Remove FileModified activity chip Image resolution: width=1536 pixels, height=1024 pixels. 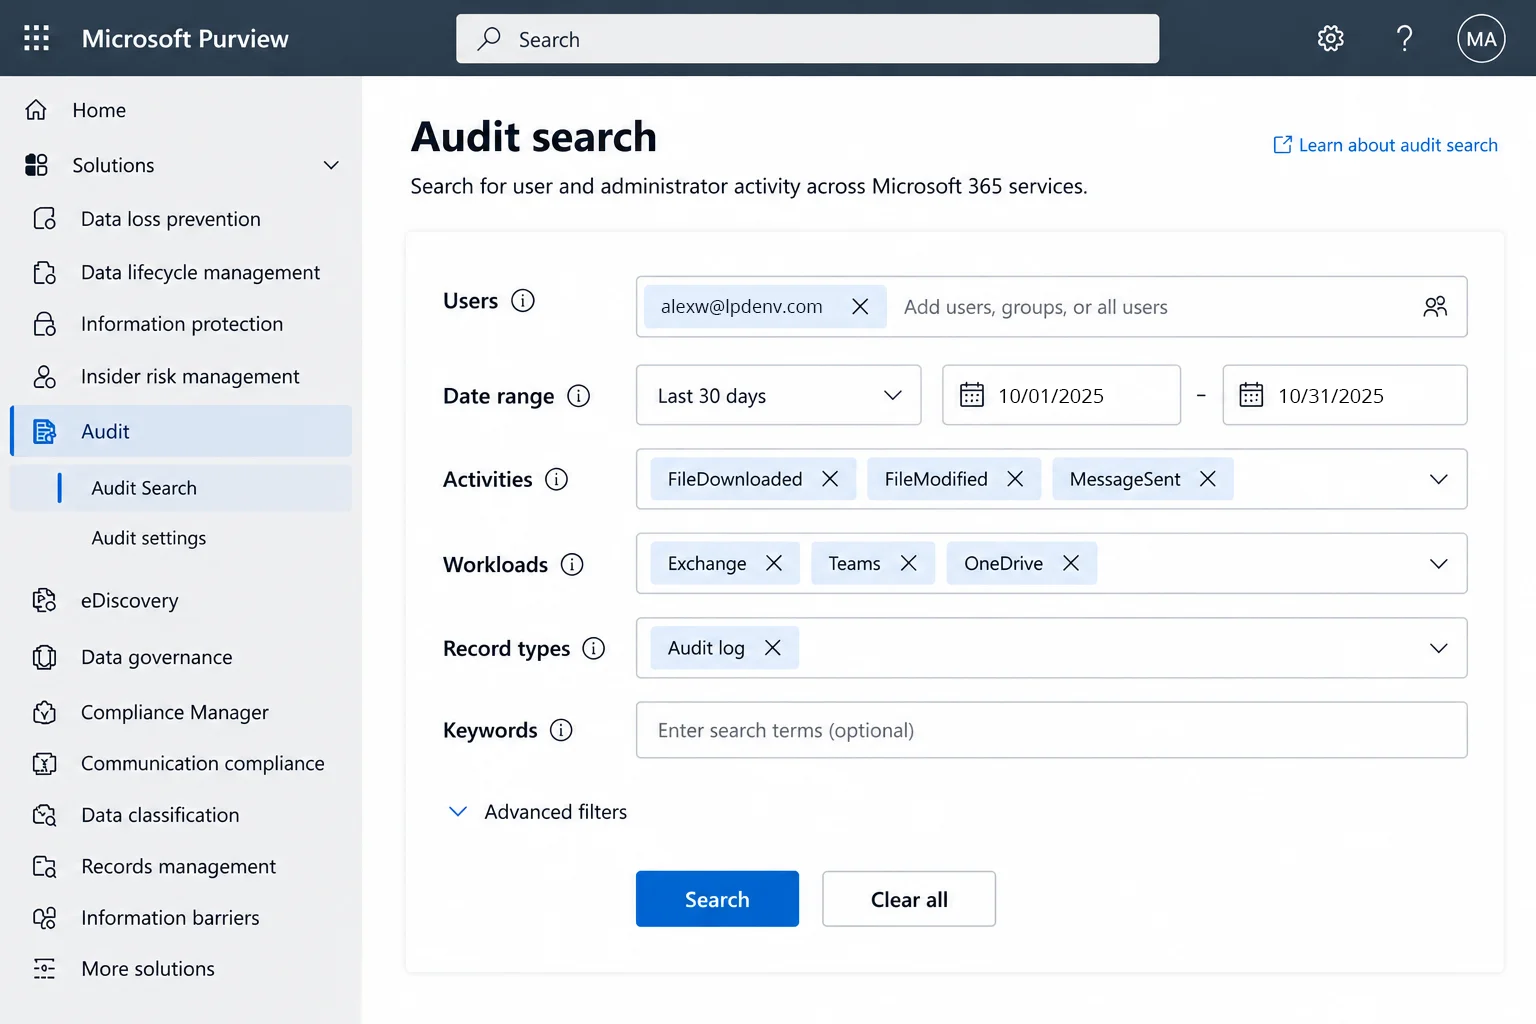pos(1015,479)
